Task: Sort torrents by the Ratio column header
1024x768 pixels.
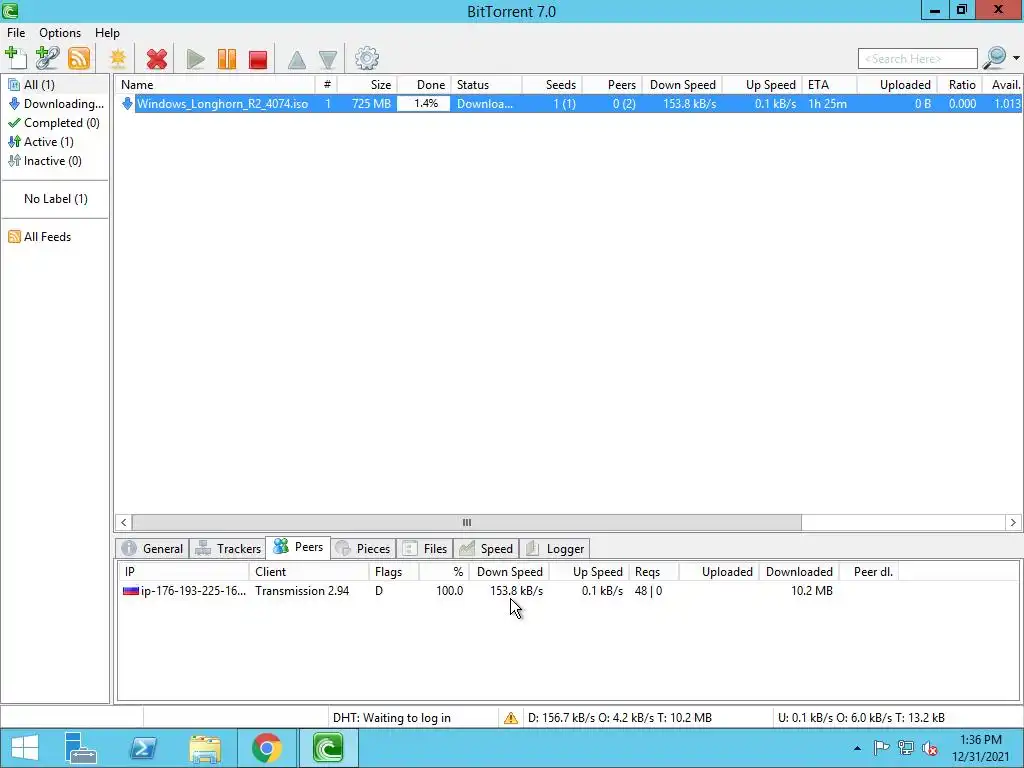Action: [959, 85]
